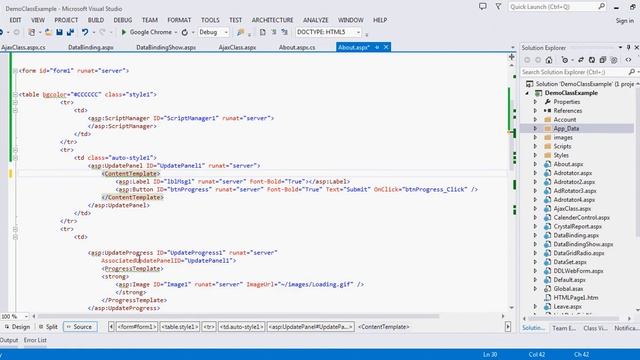Switch to the AjaxClass.aspx.cs tab
This screenshot has width=640, height=360.
pyautogui.click(x=23, y=47)
